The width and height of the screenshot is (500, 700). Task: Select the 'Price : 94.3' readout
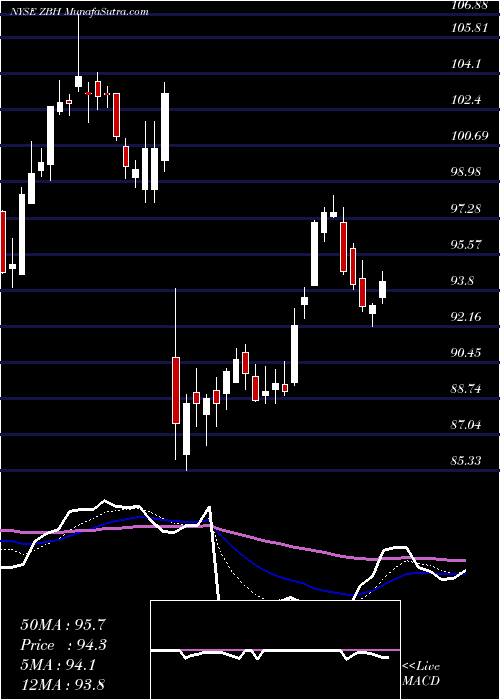(63, 645)
